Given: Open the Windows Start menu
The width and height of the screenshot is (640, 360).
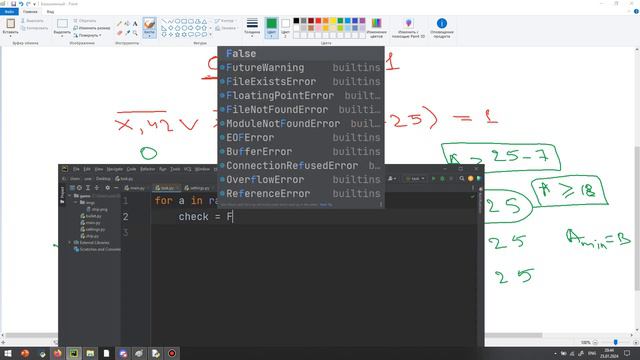Looking at the screenshot, I should (x=7, y=353).
